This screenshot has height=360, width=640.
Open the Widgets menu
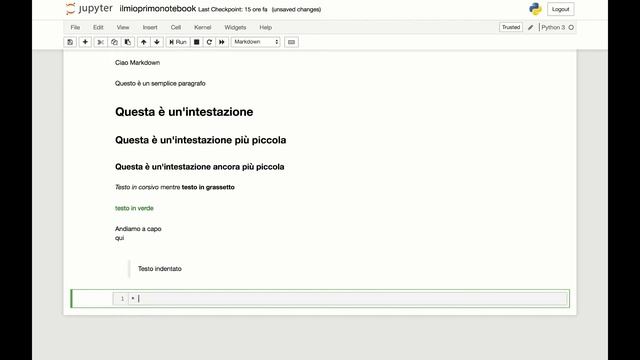click(235, 27)
